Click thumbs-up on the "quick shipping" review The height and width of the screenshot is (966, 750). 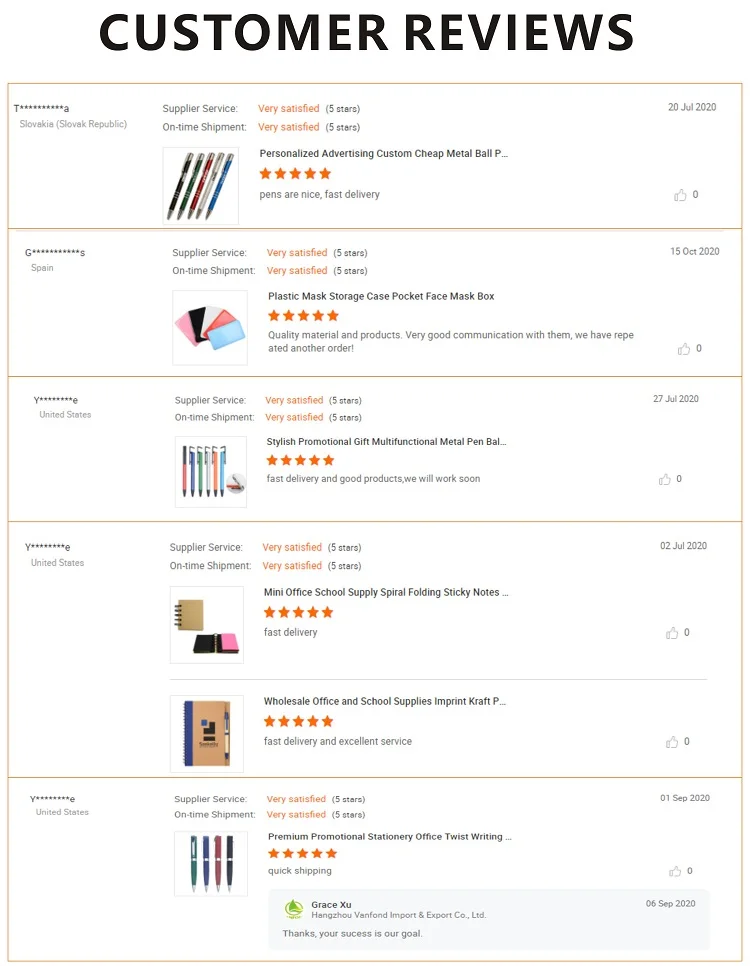tap(675, 871)
